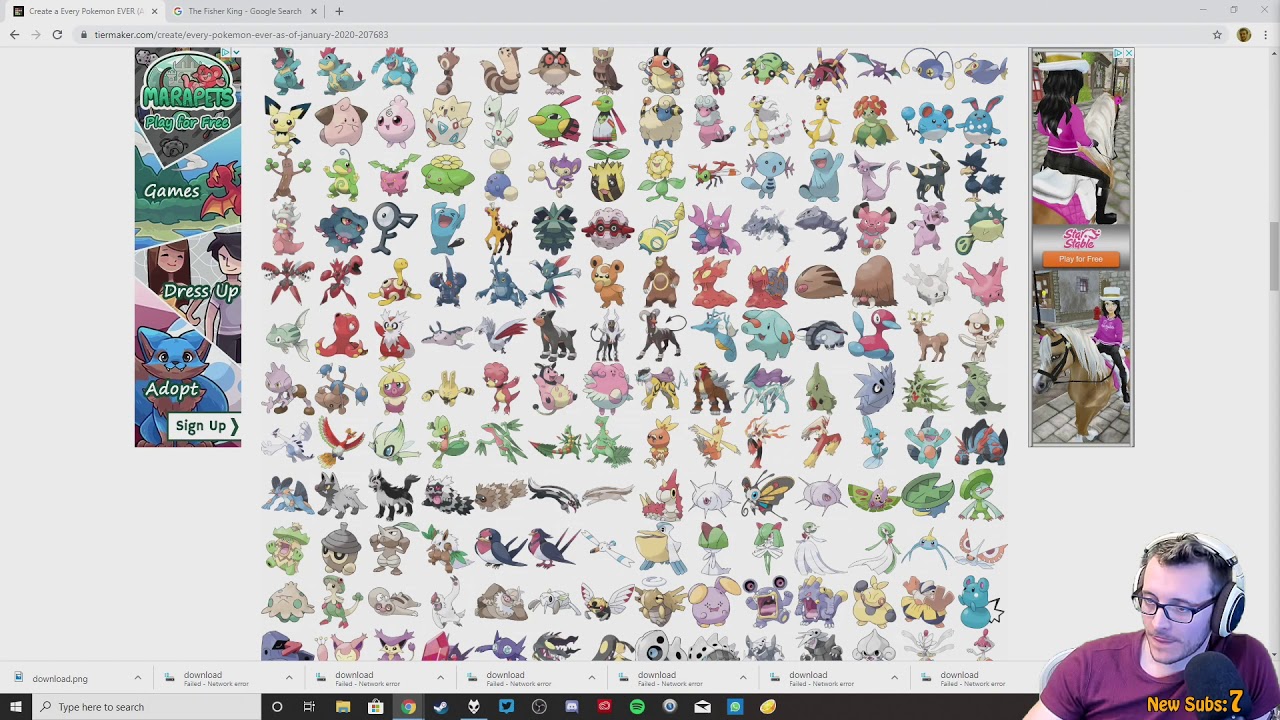Click the Espeon image
The height and width of the screenshot is (720, 1280).
pyautogui.click(x=873, y=176)
